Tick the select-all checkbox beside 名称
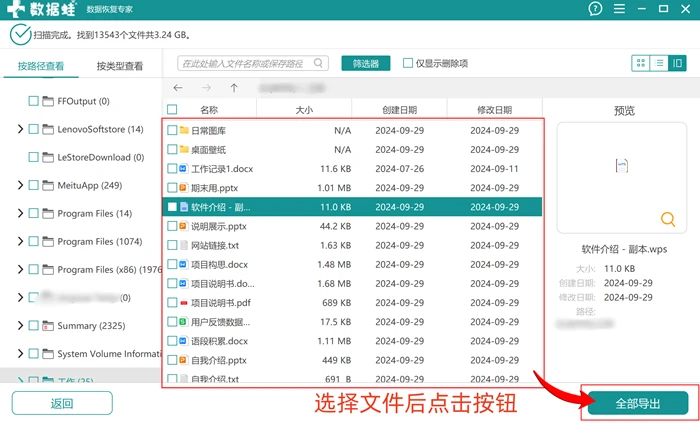Image resolution: width=700 pixels, height=424 pixels. coord(172,109)
